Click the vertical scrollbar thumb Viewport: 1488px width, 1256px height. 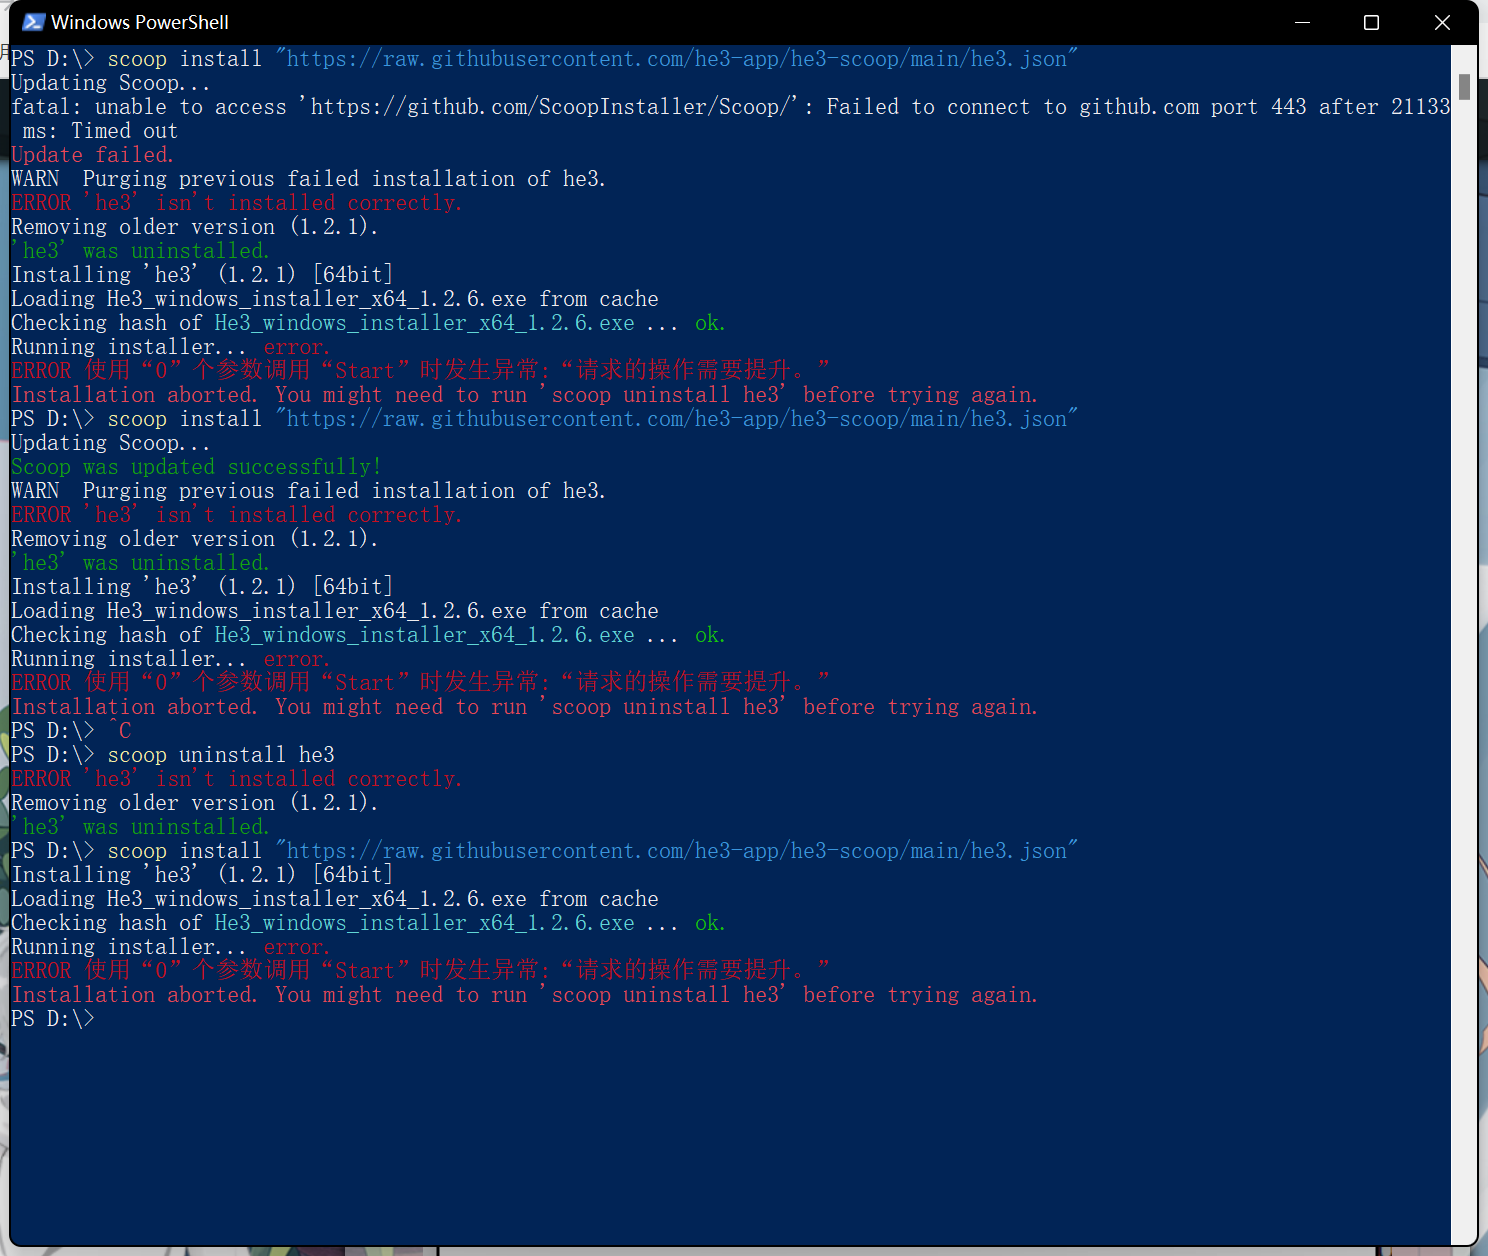coord(1464,87)
